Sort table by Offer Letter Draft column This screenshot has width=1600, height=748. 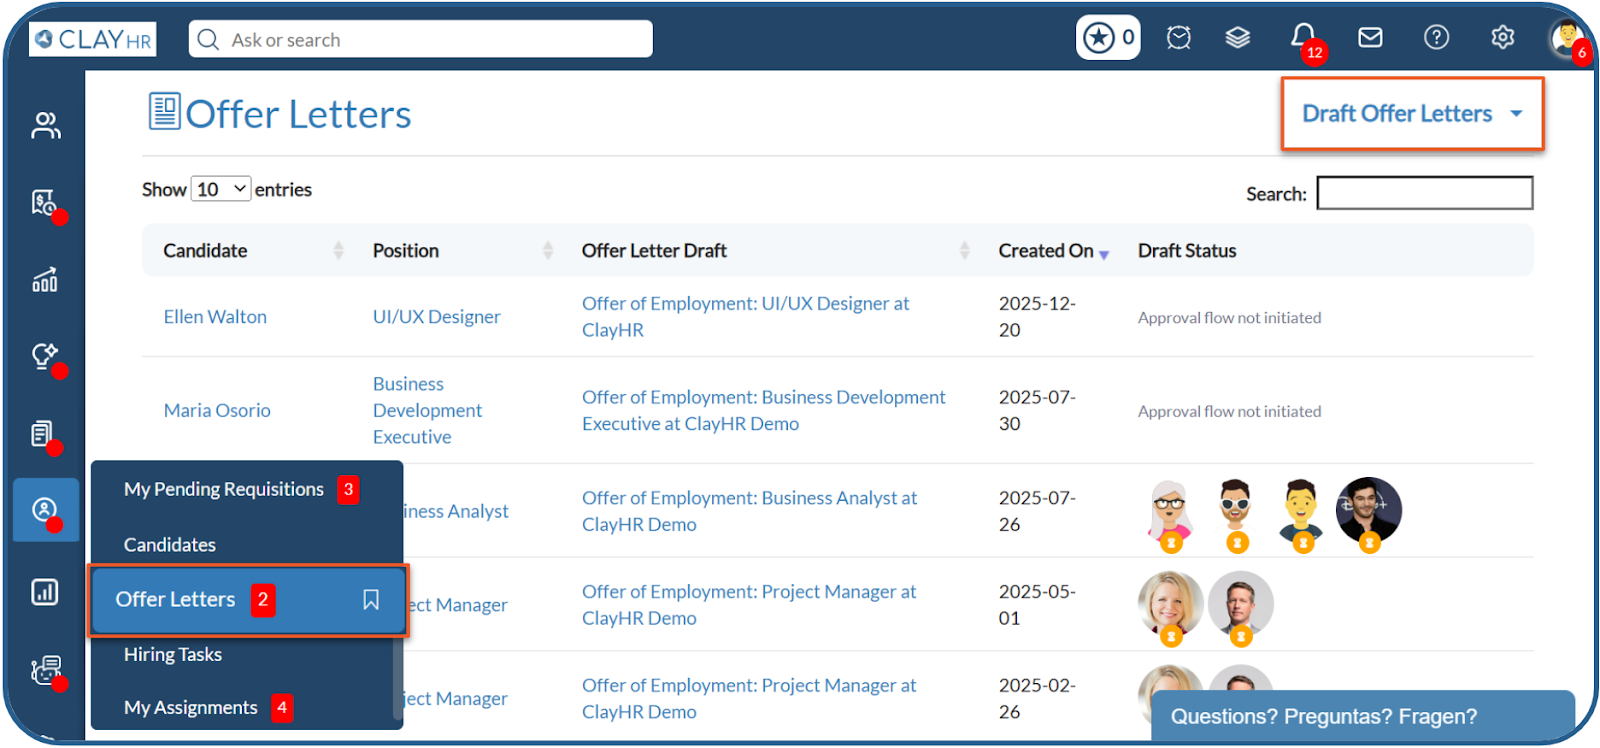point(776,250)
